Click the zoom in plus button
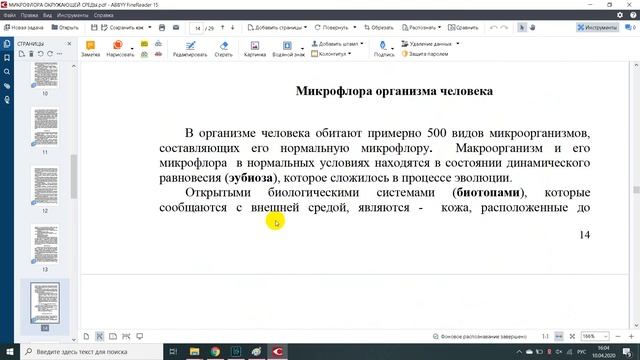The height and width of the screenshot is (360, 640). [631, 336]
